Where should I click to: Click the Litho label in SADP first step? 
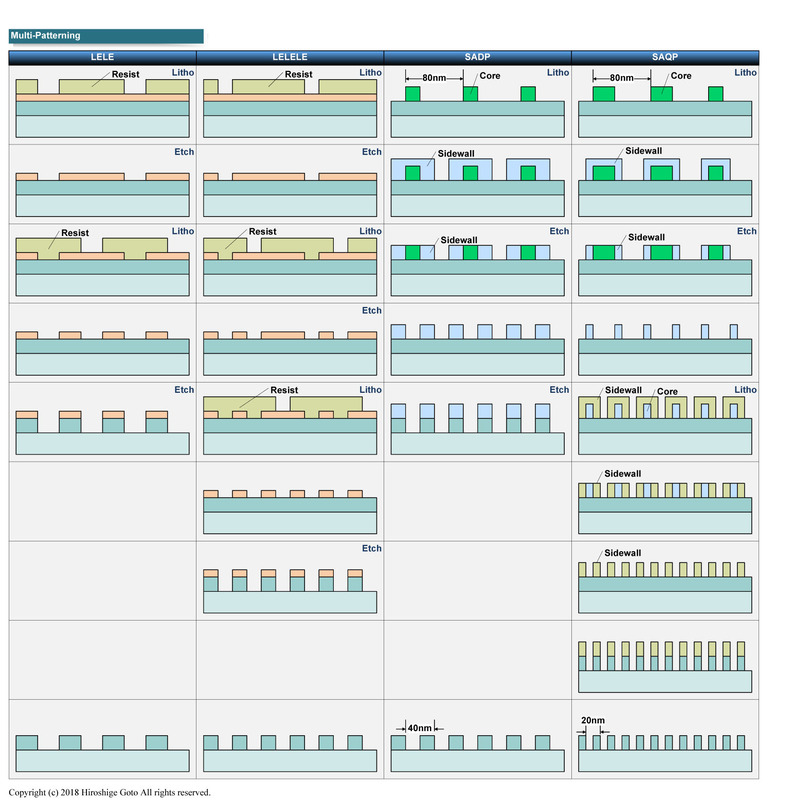(558, 73)
